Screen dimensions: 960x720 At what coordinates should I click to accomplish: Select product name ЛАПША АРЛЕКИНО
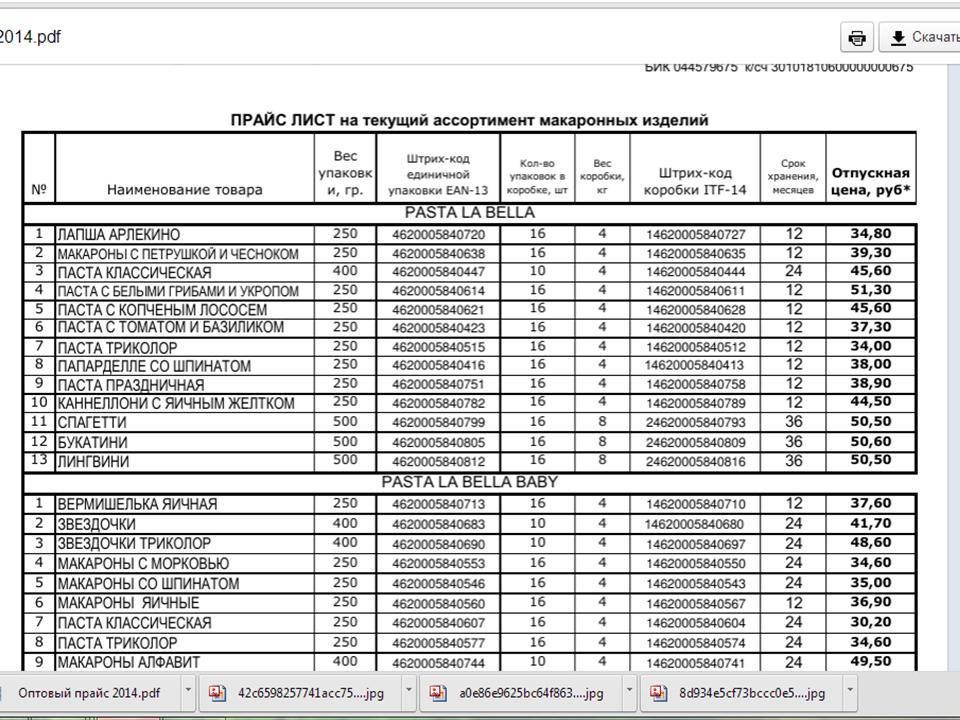[119, 234]
